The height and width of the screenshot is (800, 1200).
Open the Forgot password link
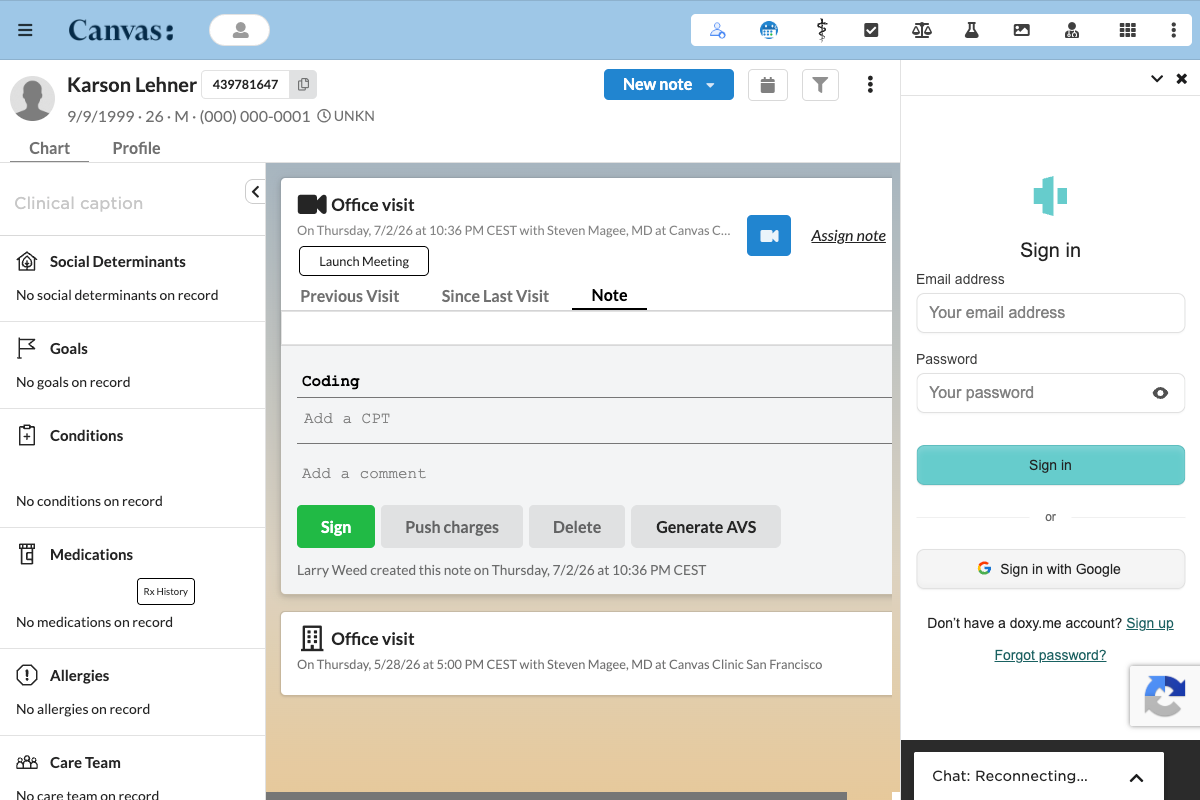(x=1050, y=655)
